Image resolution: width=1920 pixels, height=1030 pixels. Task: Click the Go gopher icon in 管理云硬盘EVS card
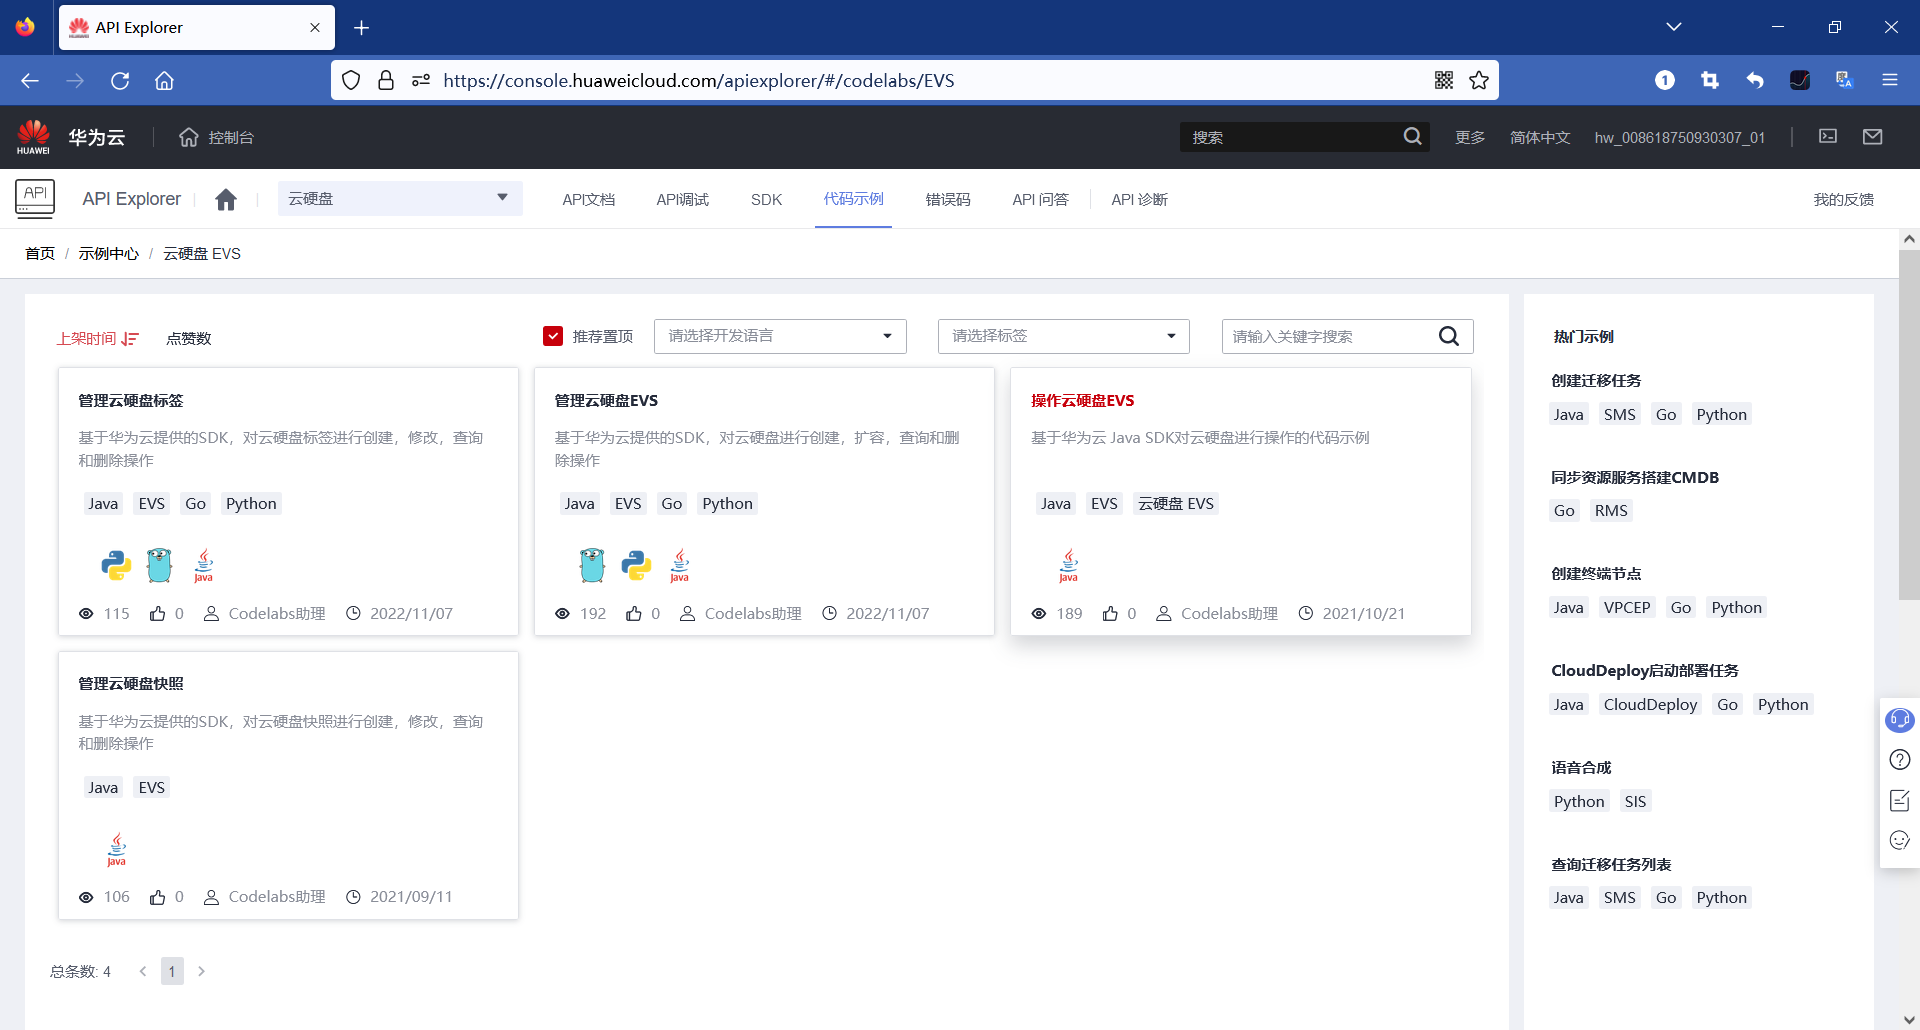click(592, 565)
